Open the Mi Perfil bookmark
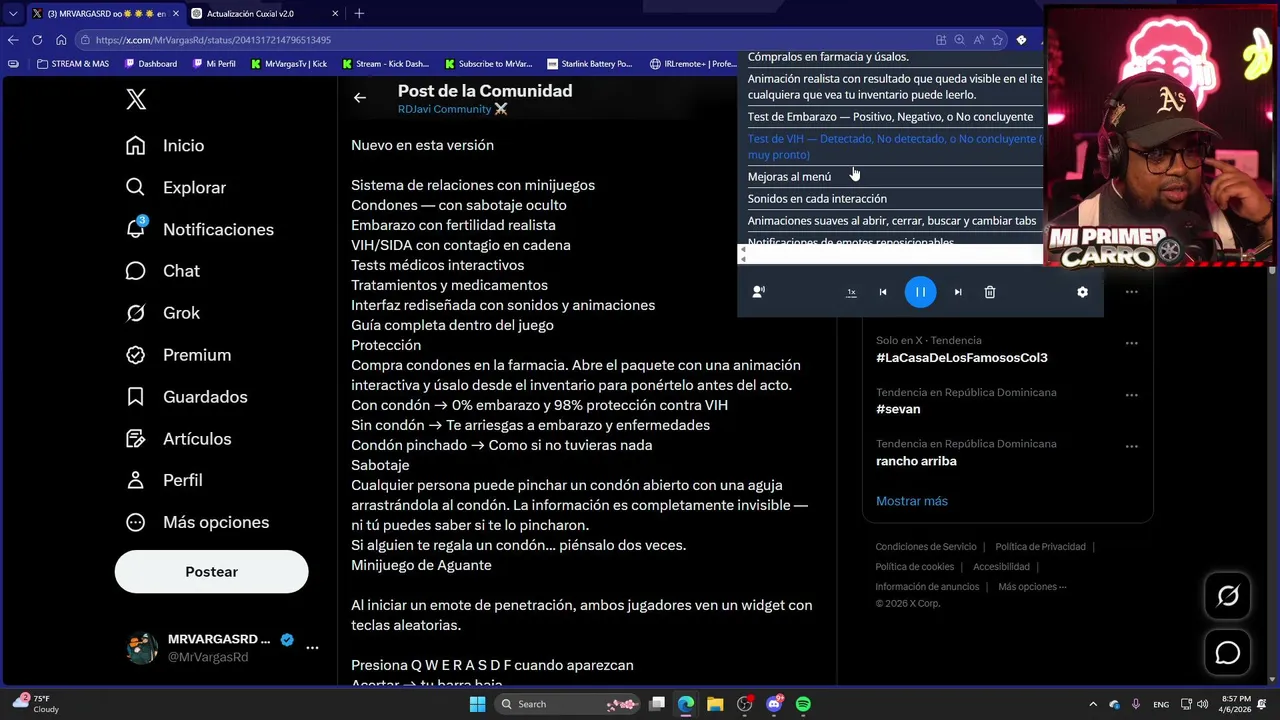The width and height of the screenshot is (1280, 720). point(214,64)
